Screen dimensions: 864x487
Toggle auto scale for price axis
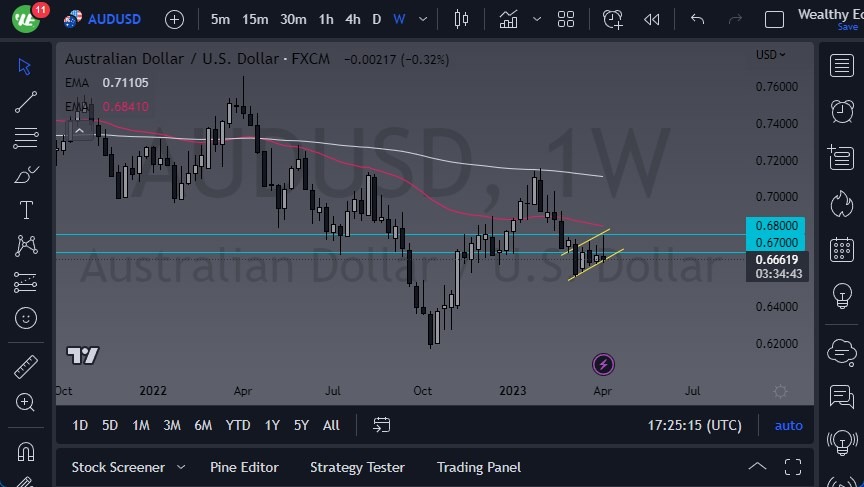(x=788, y=425)
